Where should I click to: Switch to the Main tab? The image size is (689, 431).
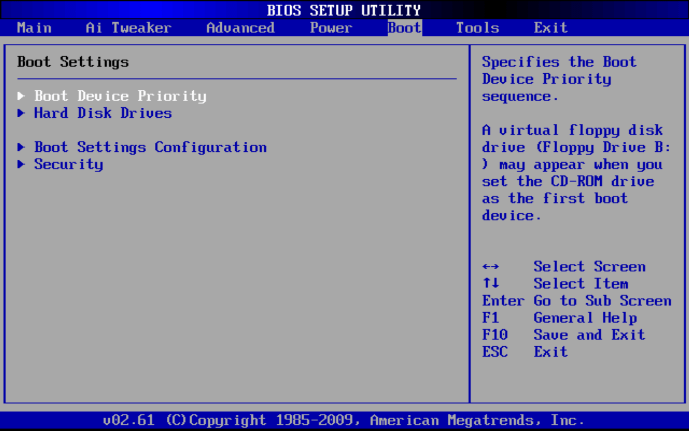pyautogui.click(x=34, y=28)
